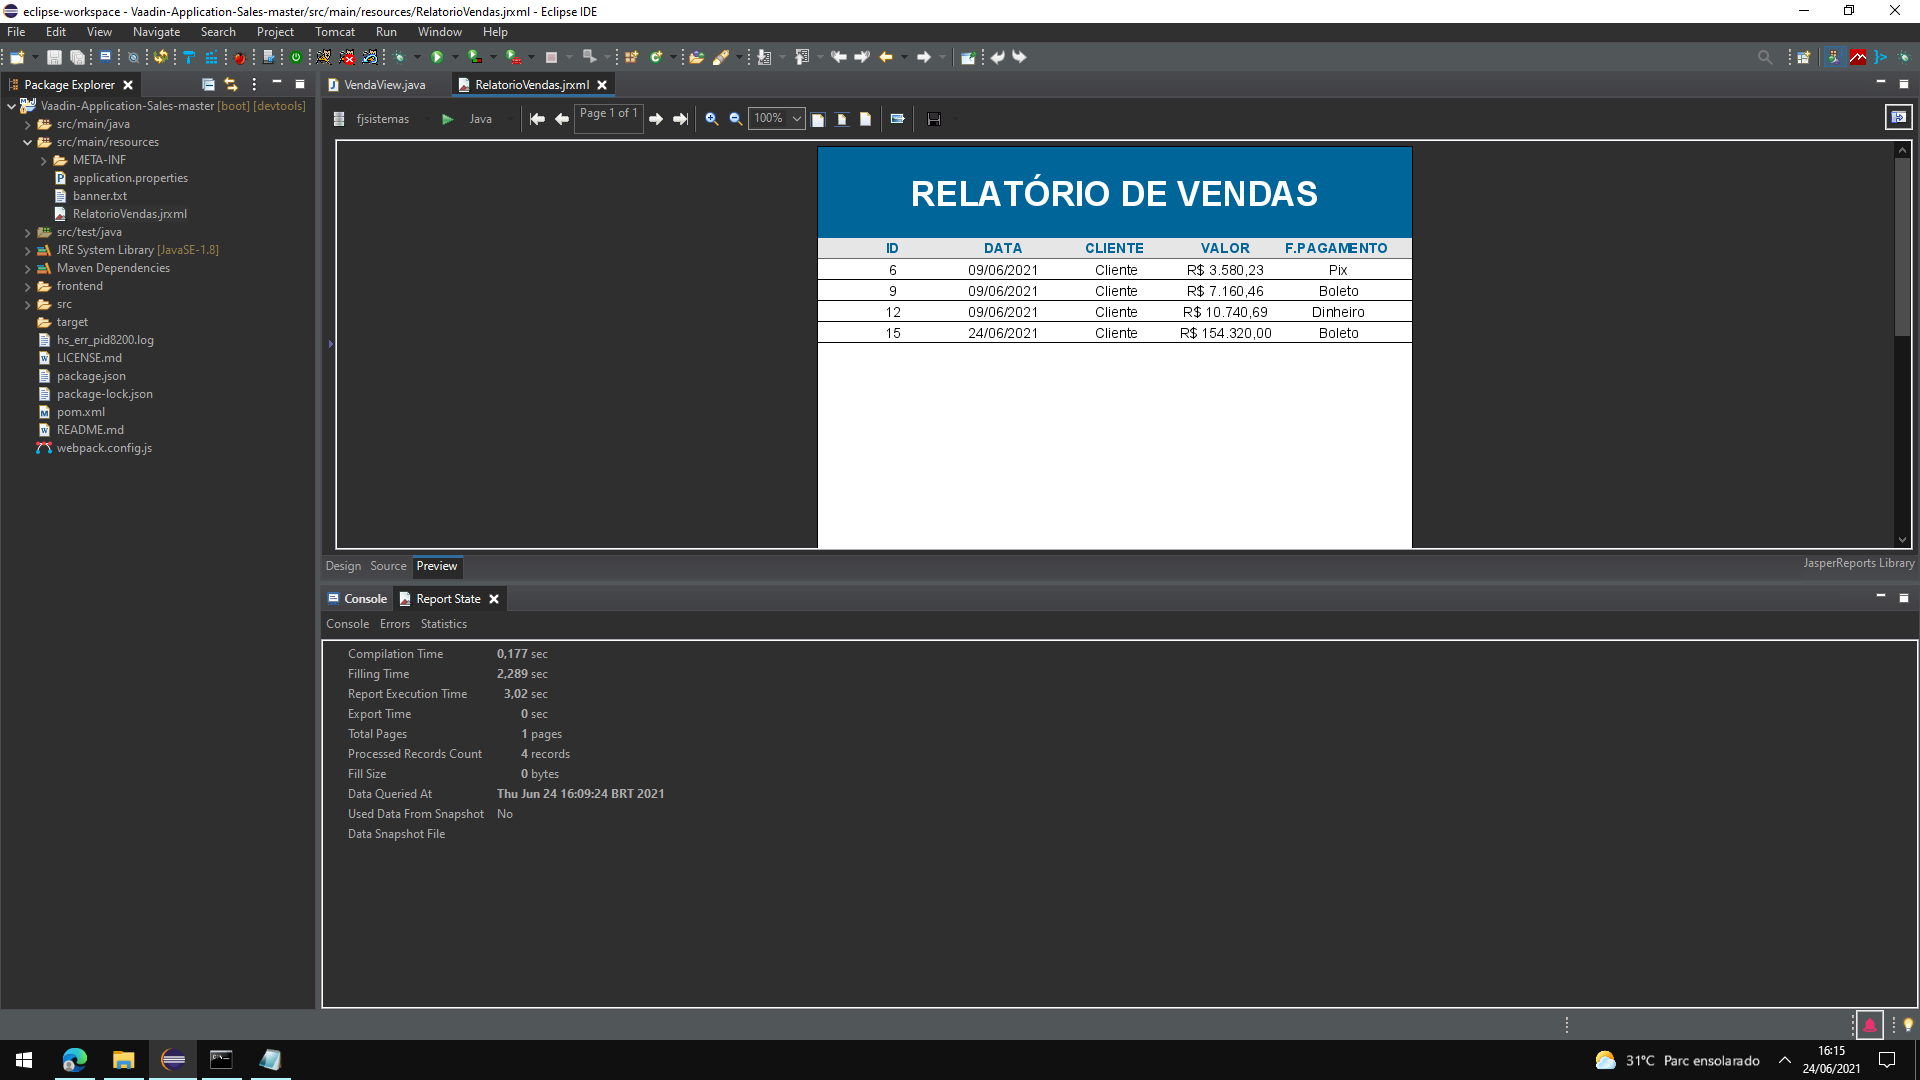
Task: Go to the last report page
Action: coord(681,119)
